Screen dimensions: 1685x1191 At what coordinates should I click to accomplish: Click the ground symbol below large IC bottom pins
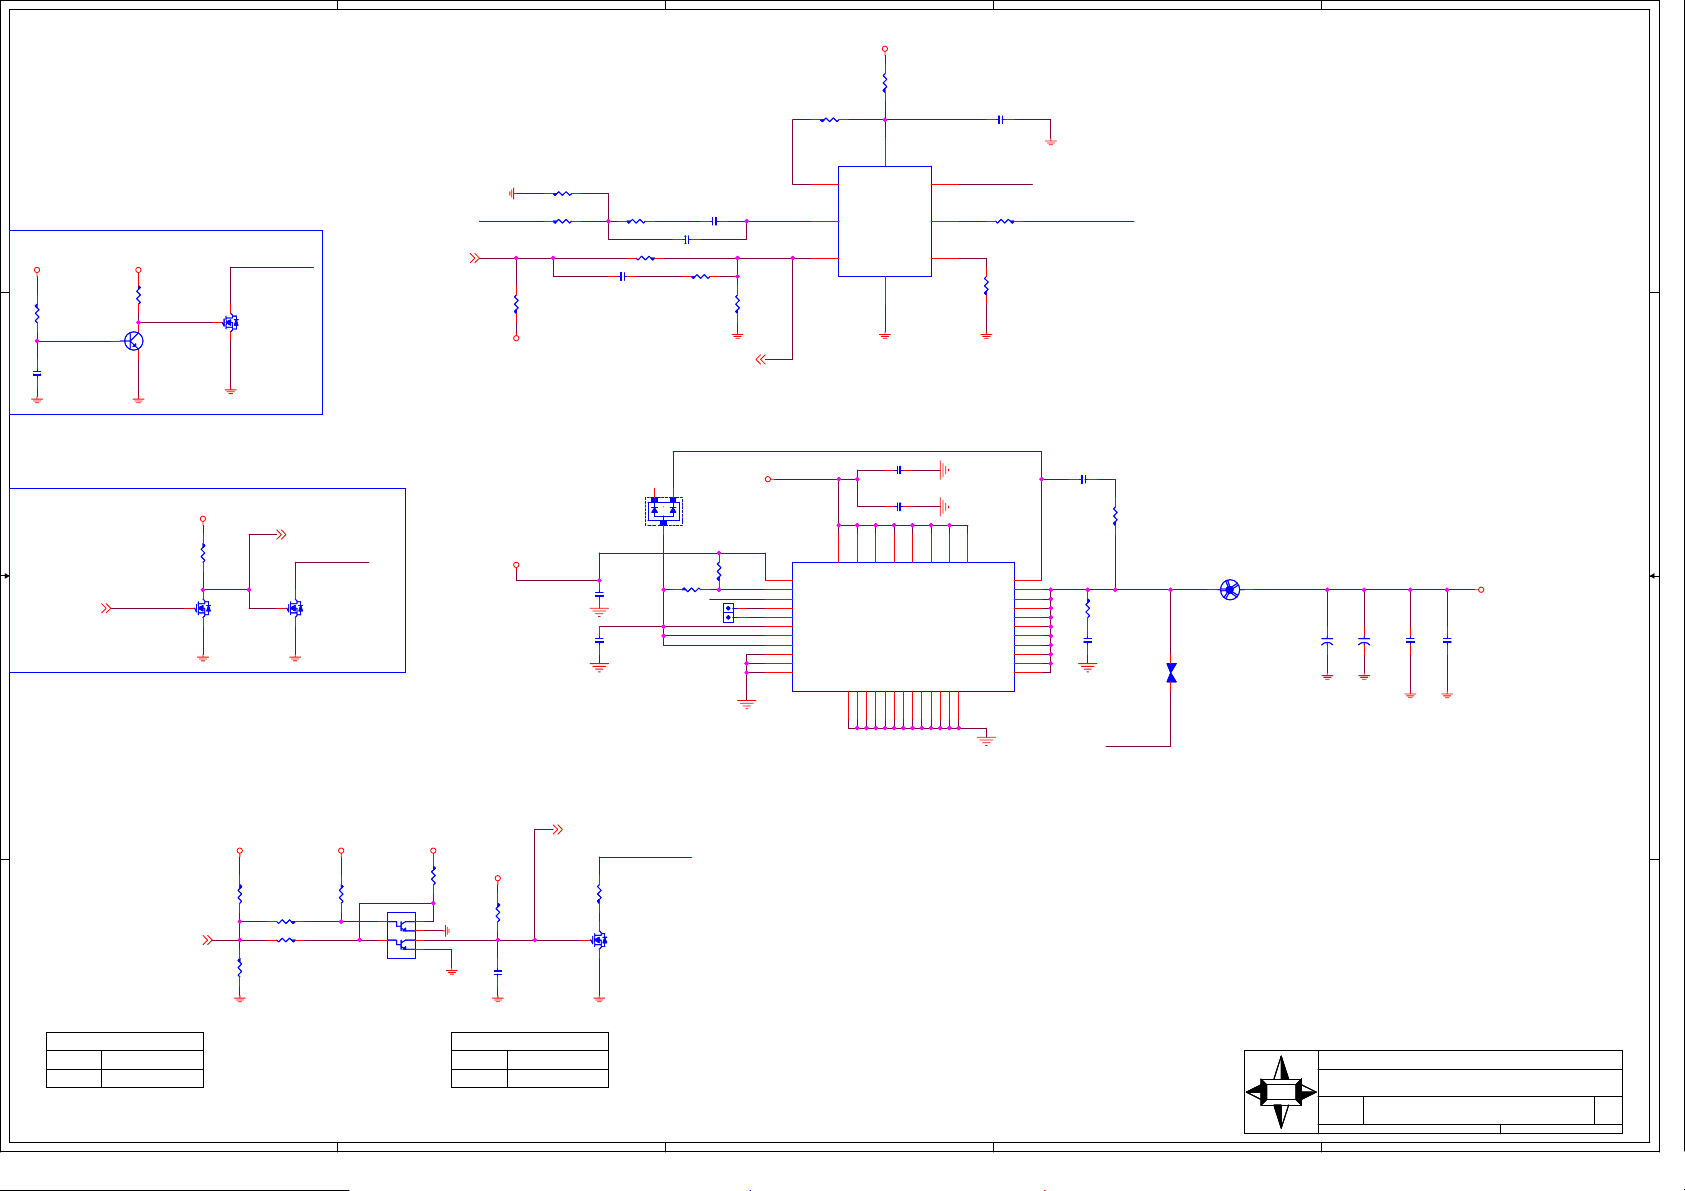(986, 741)
